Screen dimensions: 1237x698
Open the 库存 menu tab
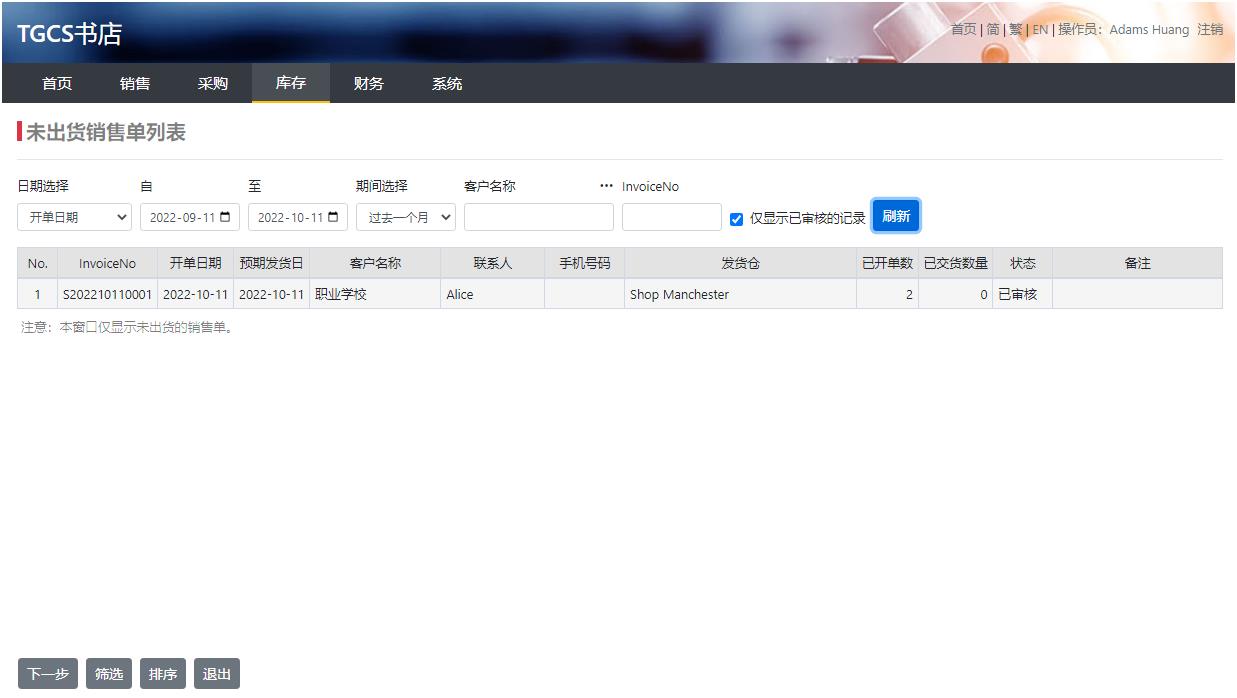(290, 84)
